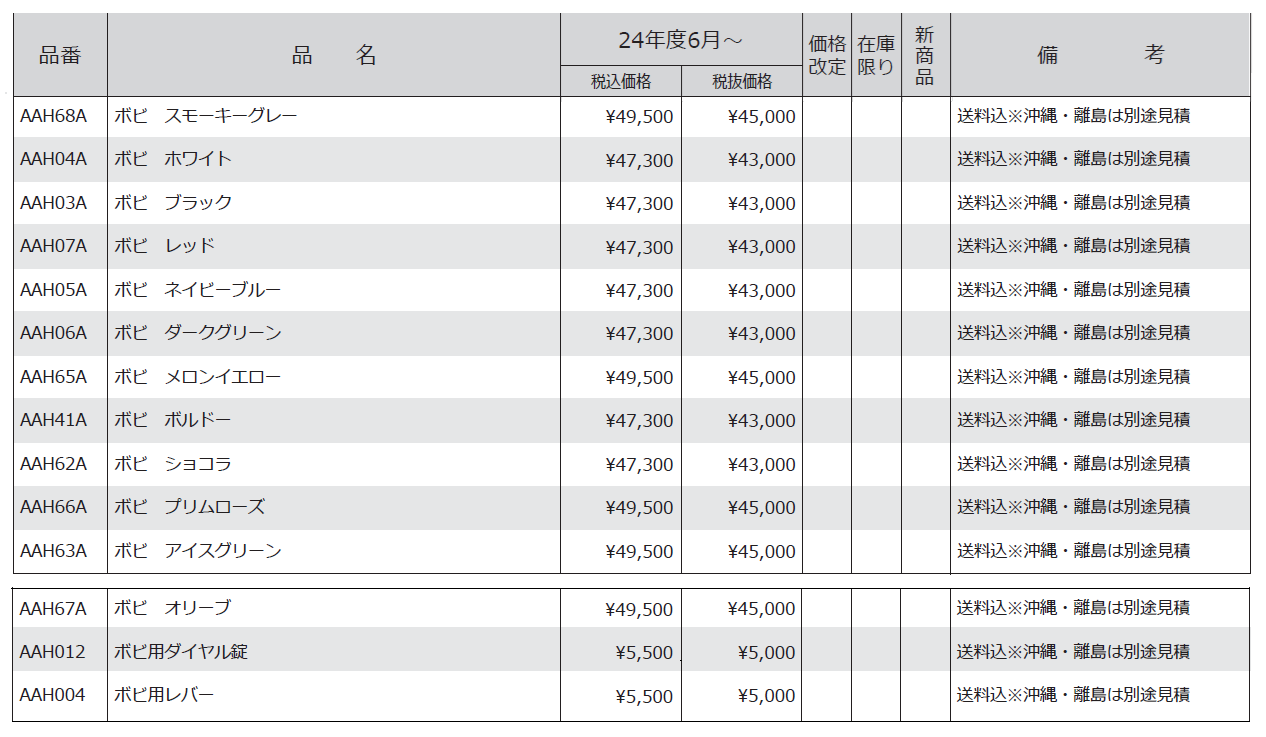Click the 備考 column header
The width and height of the screenshot is (1266, 737).
[x=1100, y=56]
